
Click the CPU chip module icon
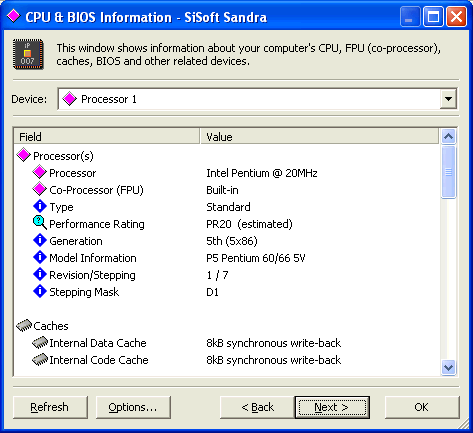coord(28,54)
